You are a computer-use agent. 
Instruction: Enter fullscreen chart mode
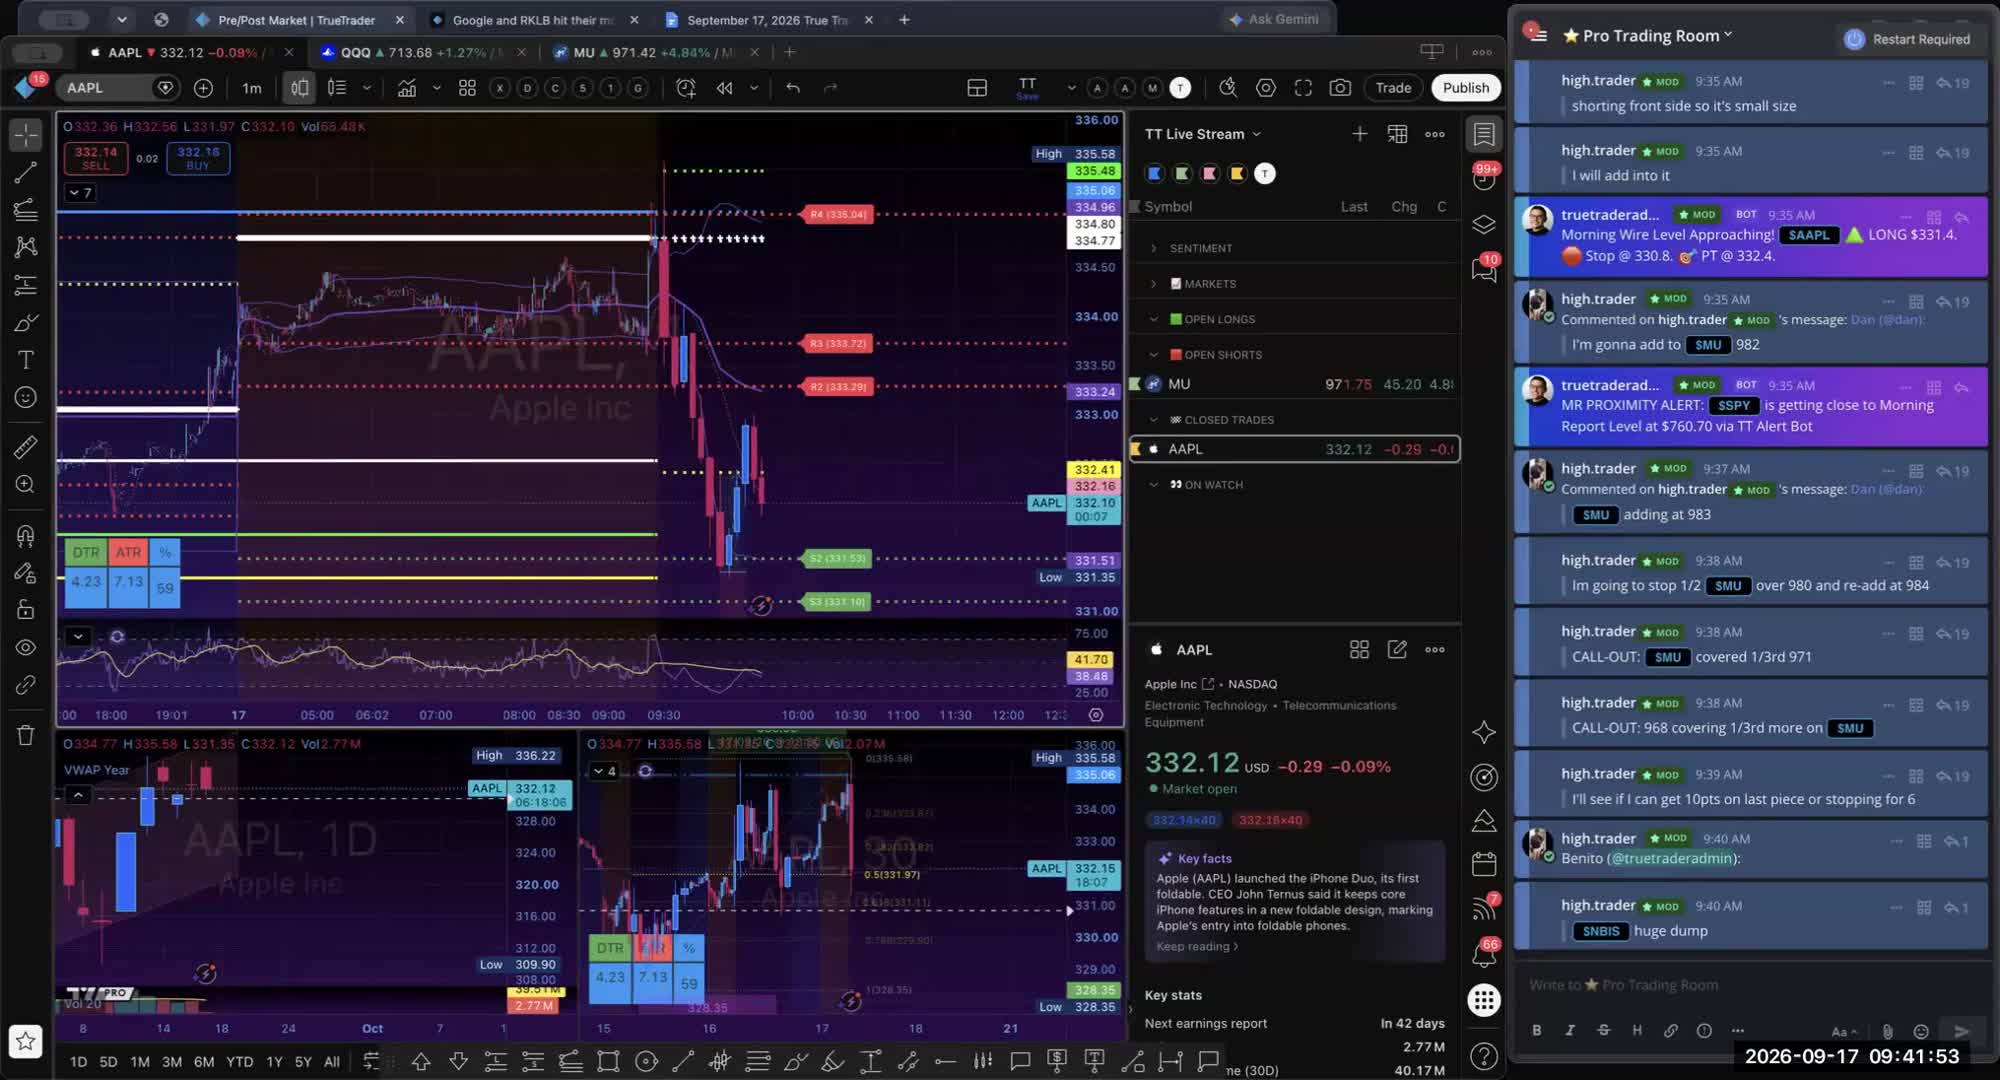[1303, 88]
